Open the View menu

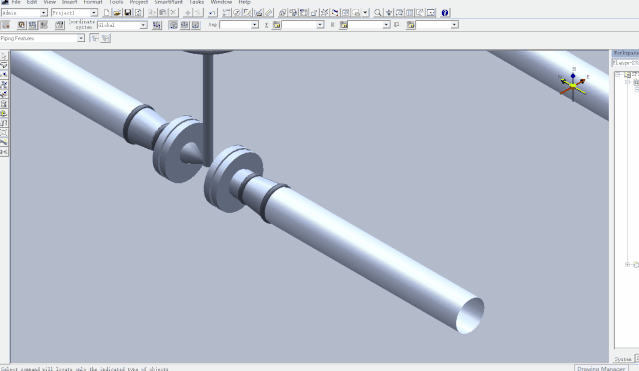(49, 2)
